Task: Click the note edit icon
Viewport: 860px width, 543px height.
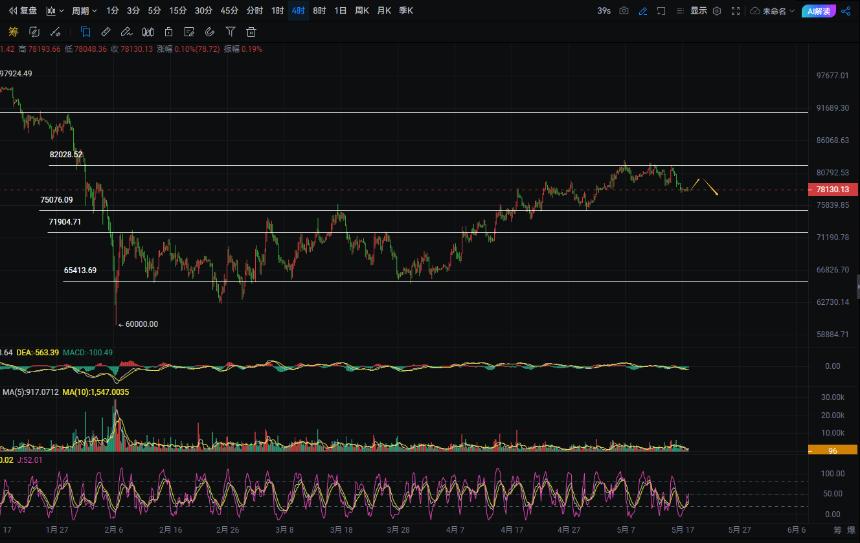Action: [x=189, y=32]
